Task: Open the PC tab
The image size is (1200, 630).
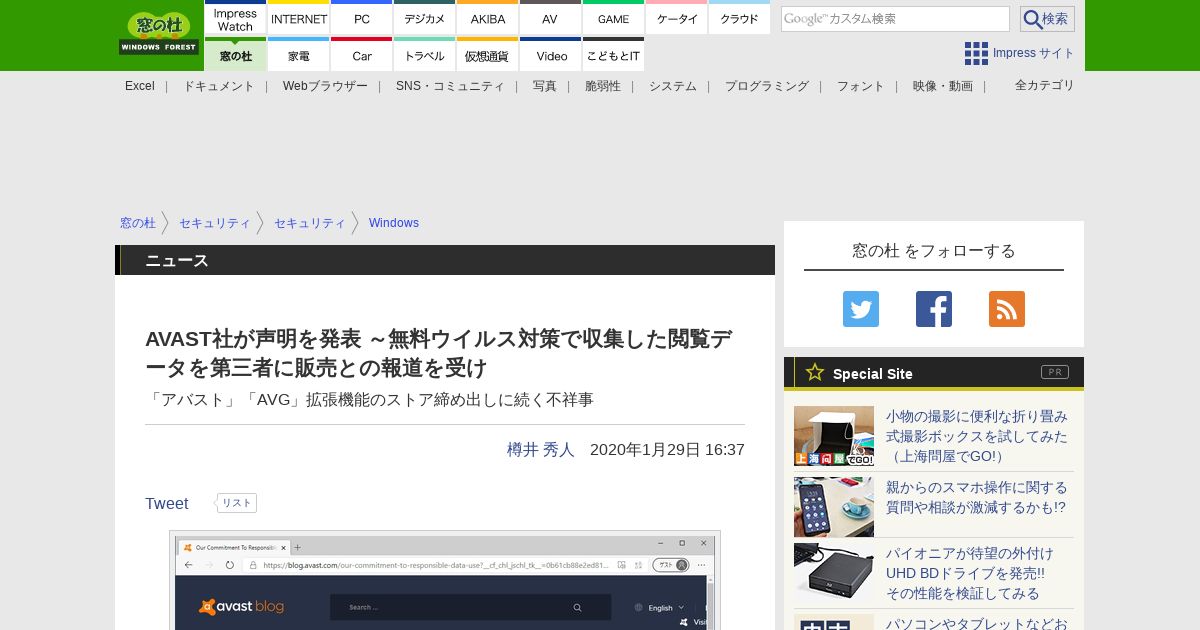Action: point(362,19)
